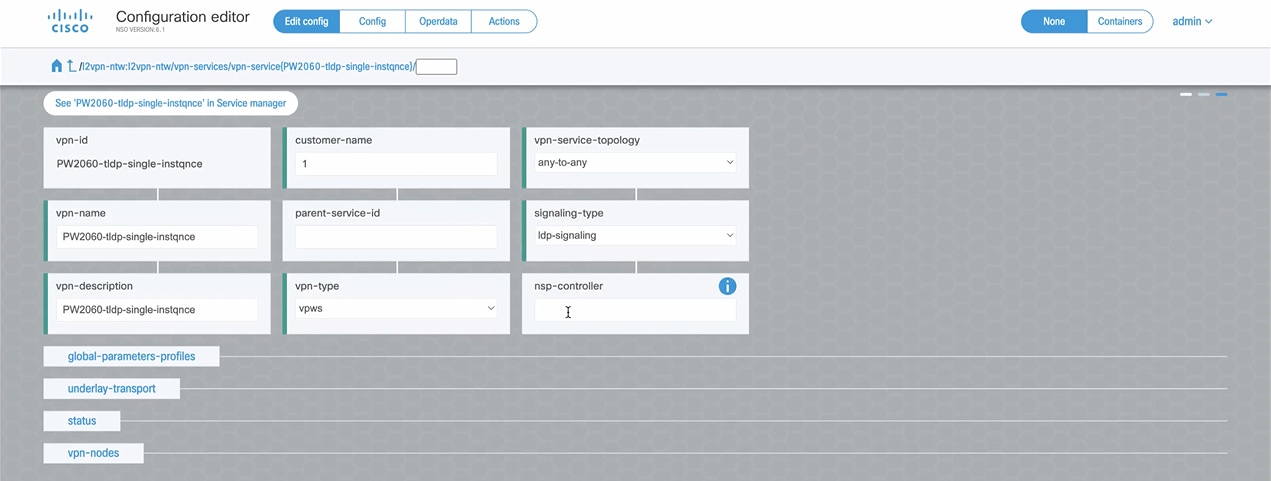Select the Containers view toggle
This screenshot has width=1271, height=481.
pyautogui.click(x=1120, y=21)
